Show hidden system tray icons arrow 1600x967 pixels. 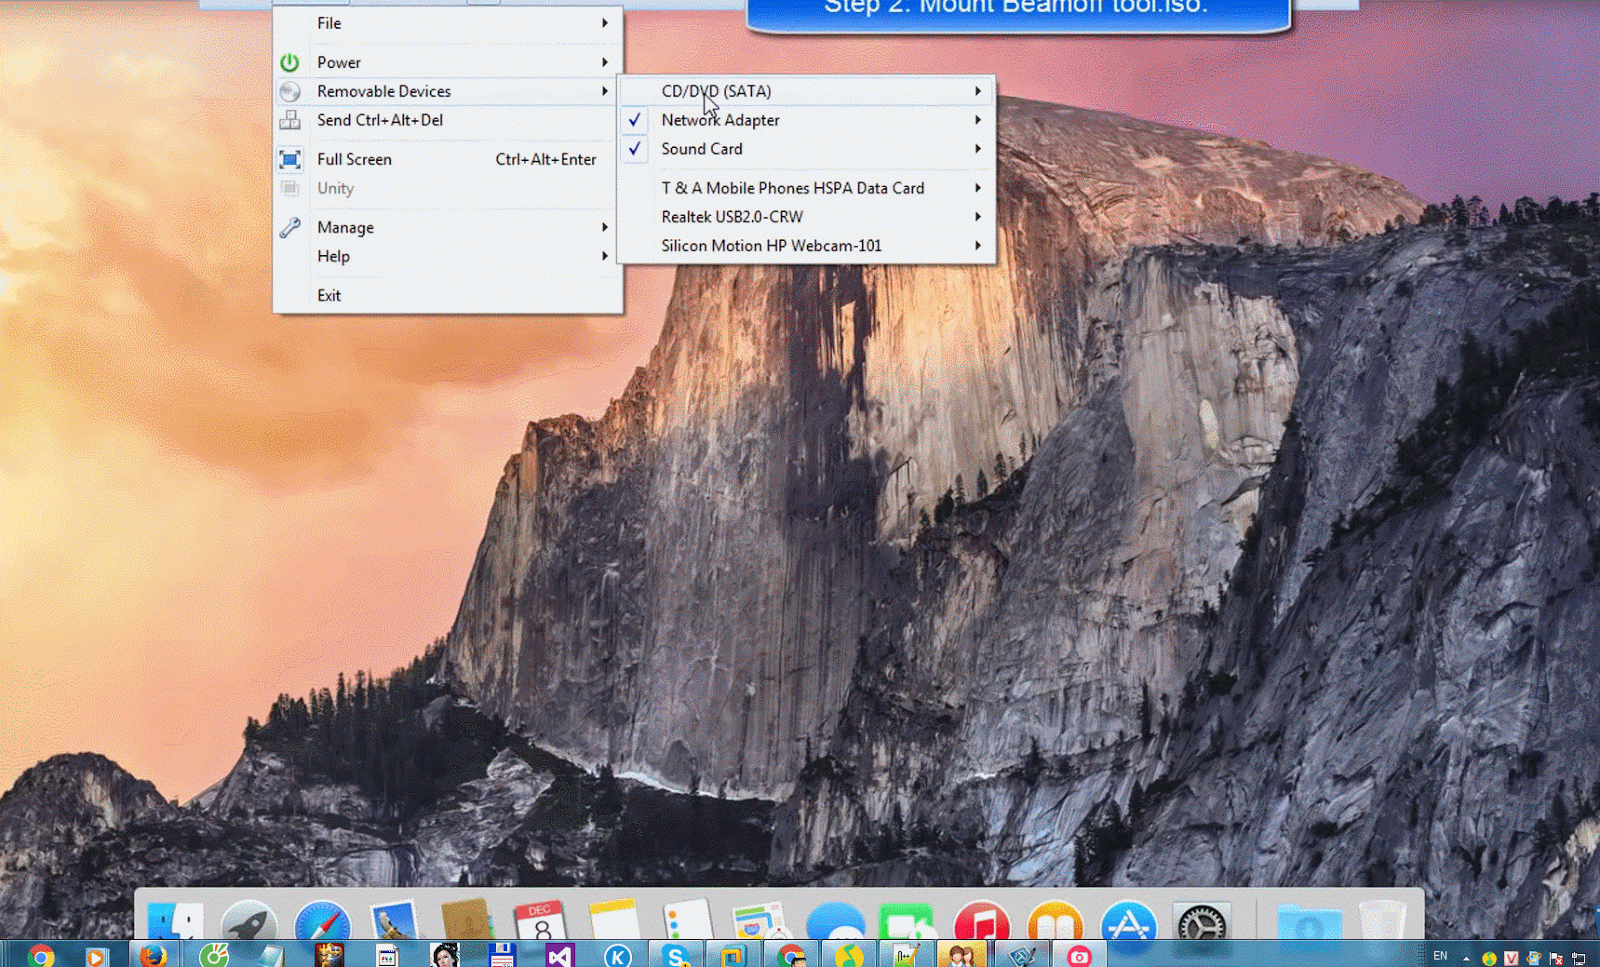[1466, 958]
